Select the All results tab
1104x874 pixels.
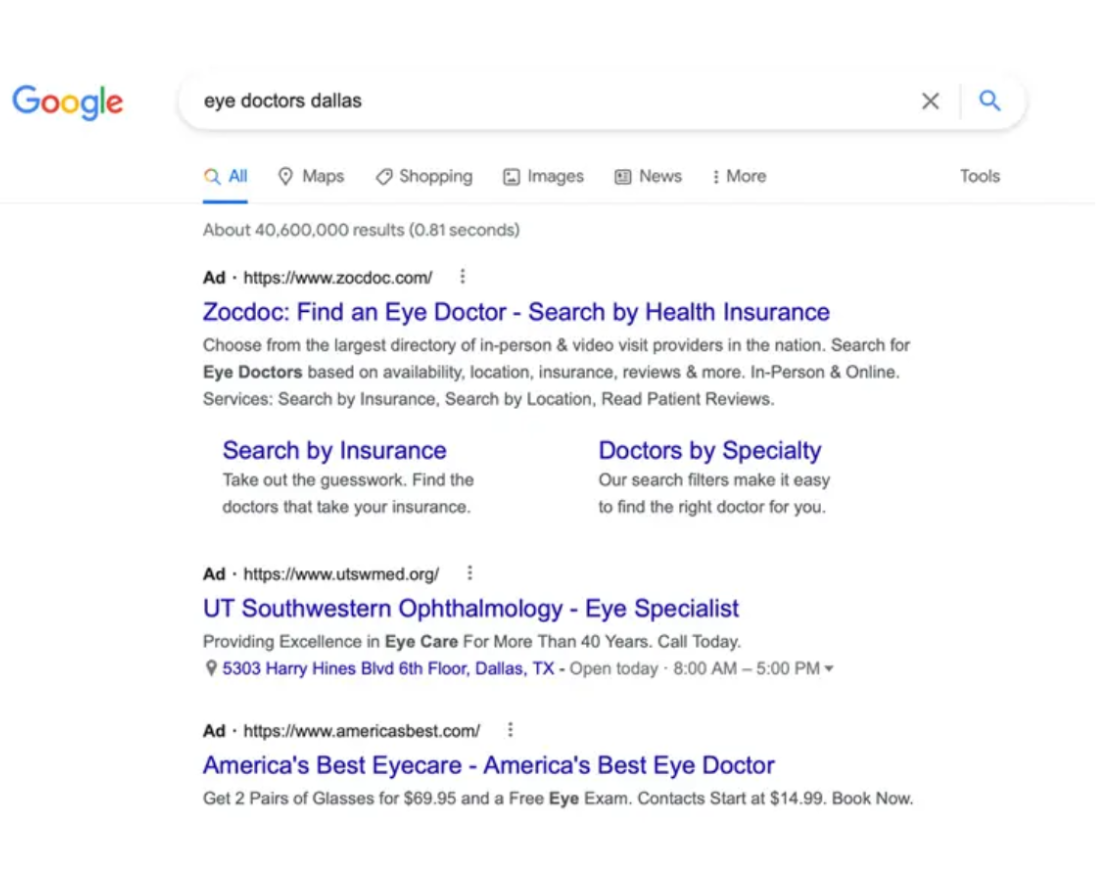tap(225, 177)
